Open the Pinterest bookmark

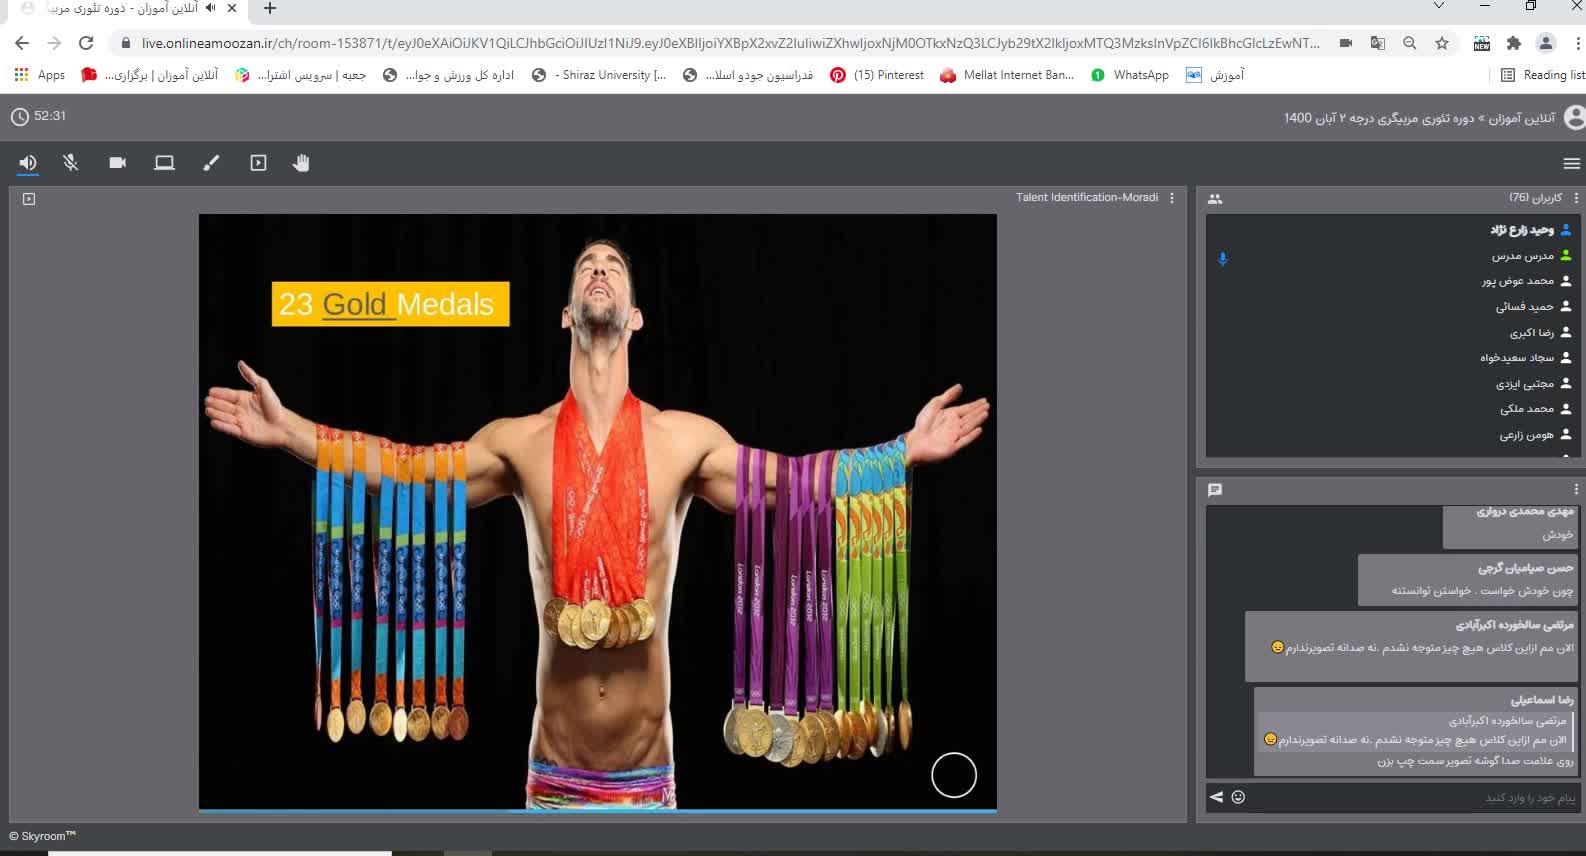coord(877,75)
